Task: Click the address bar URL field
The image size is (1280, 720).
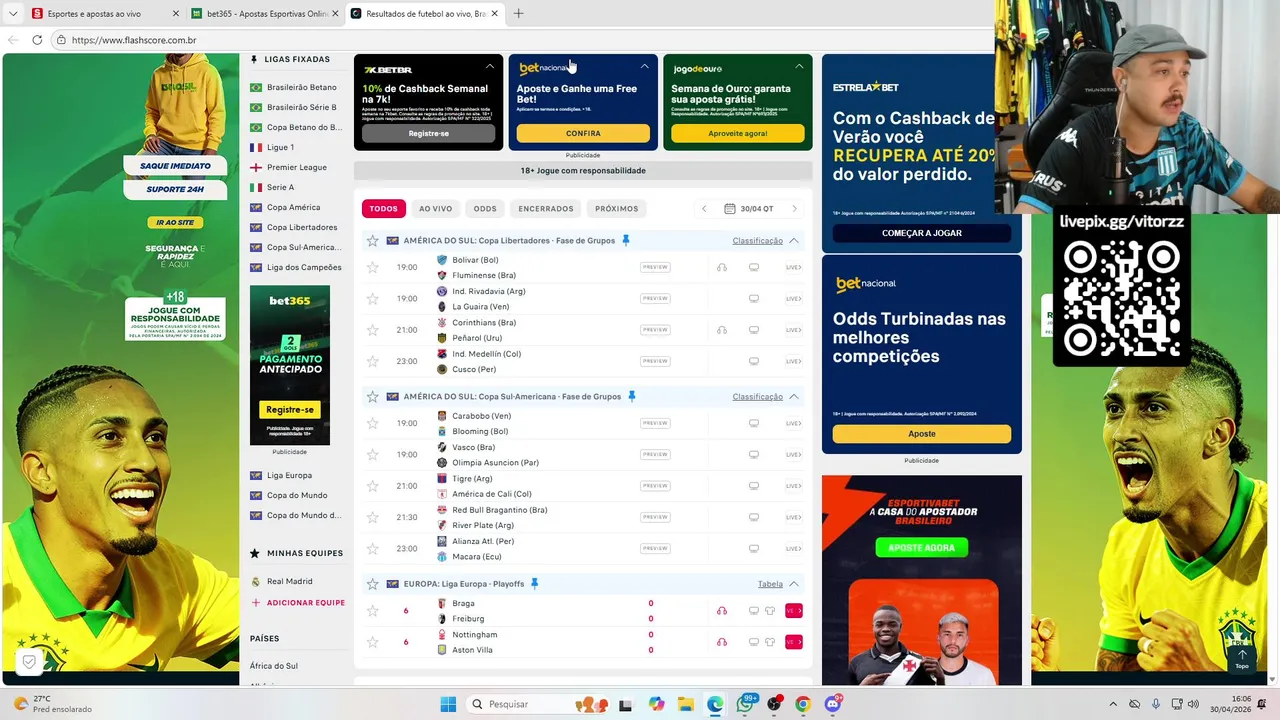Action: pos(520,40)
